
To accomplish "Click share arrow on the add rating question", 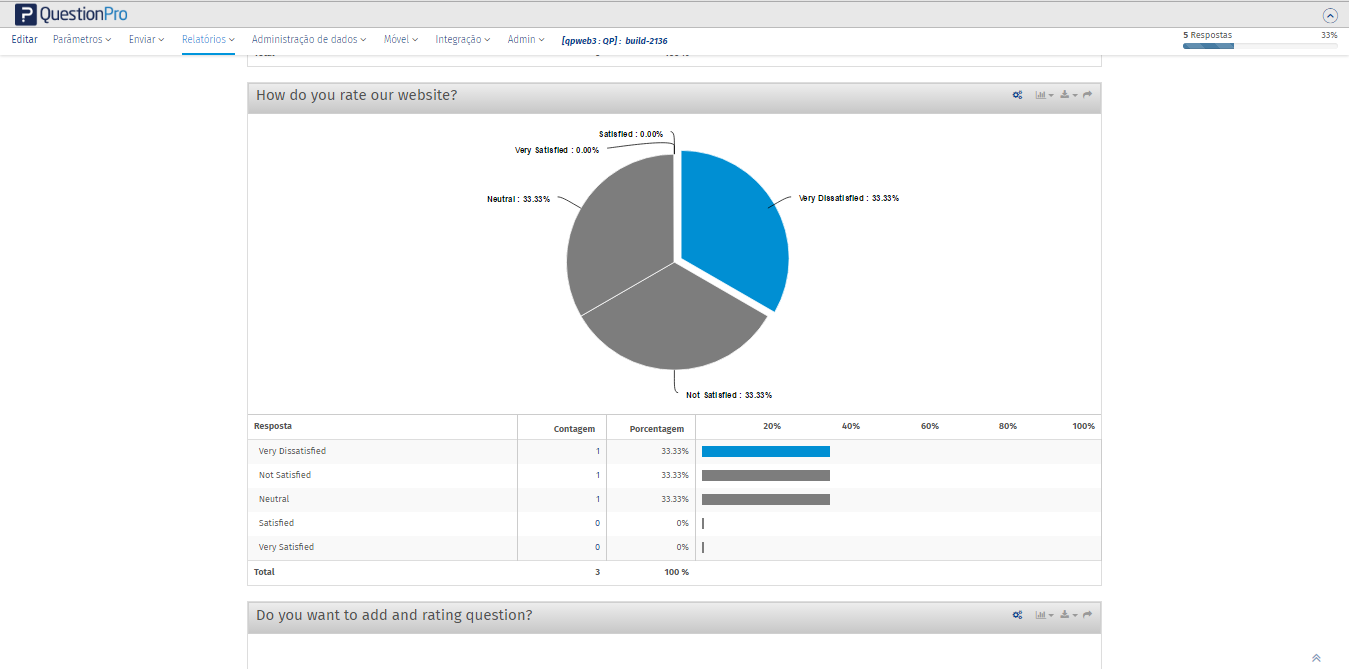I will pyautogui.click(x=1088, y=615).
